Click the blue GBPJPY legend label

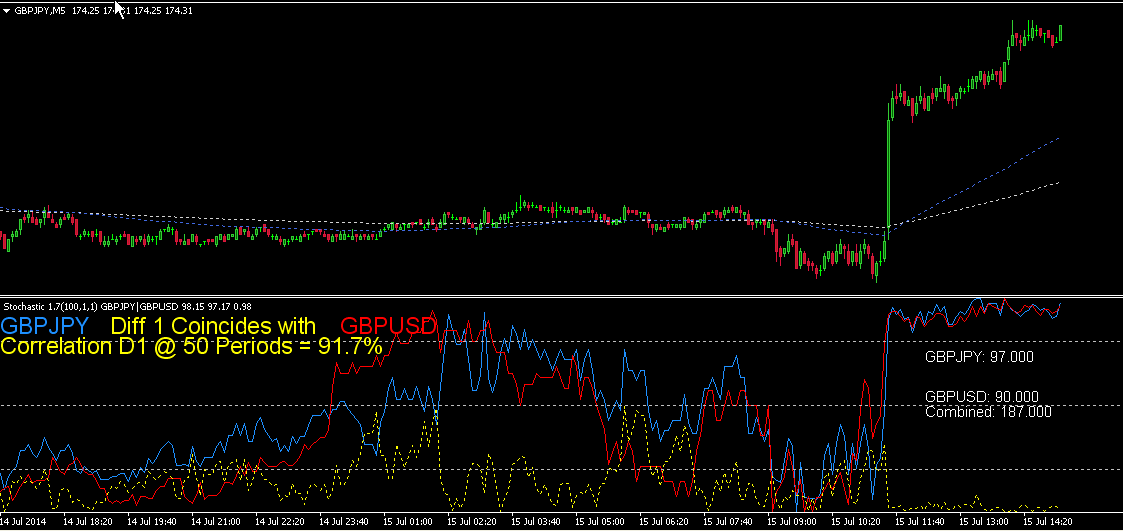click(45, 327)
